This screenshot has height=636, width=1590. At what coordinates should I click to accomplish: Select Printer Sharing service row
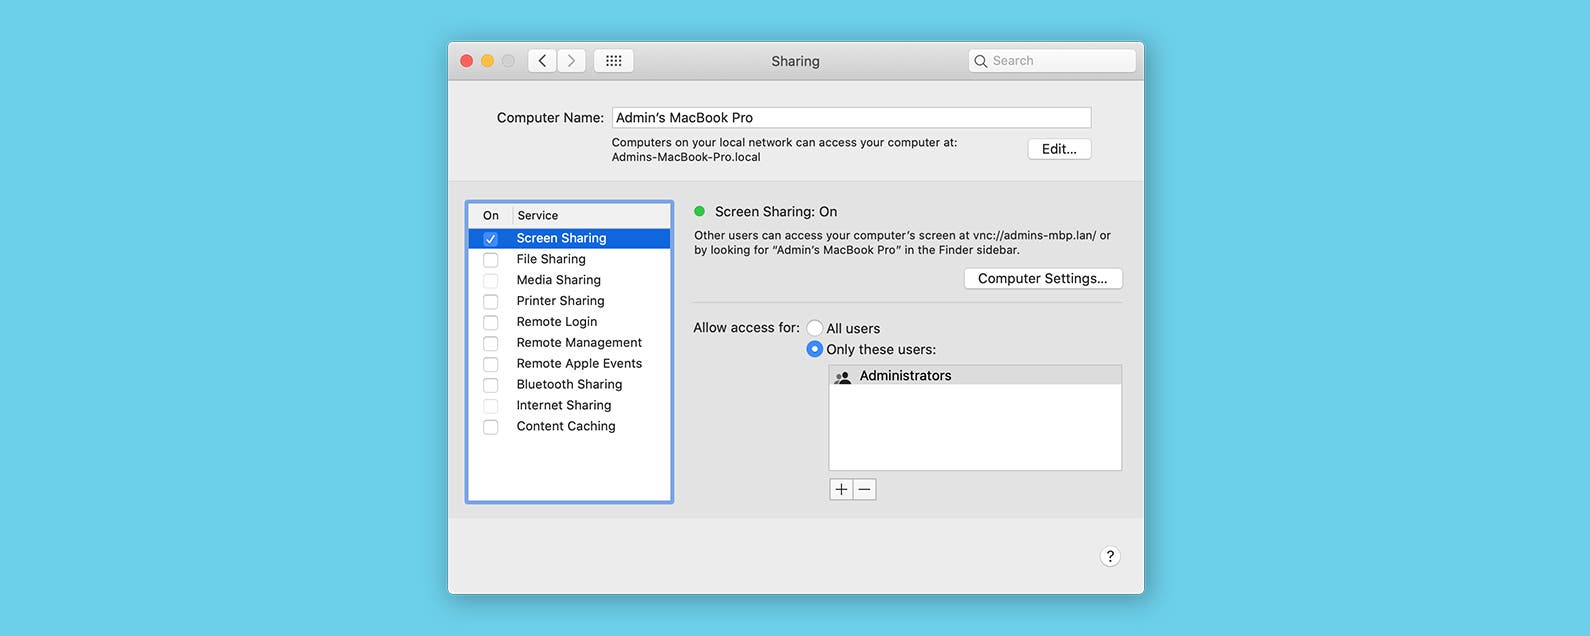pyautogui.click(x=570, y=301)
